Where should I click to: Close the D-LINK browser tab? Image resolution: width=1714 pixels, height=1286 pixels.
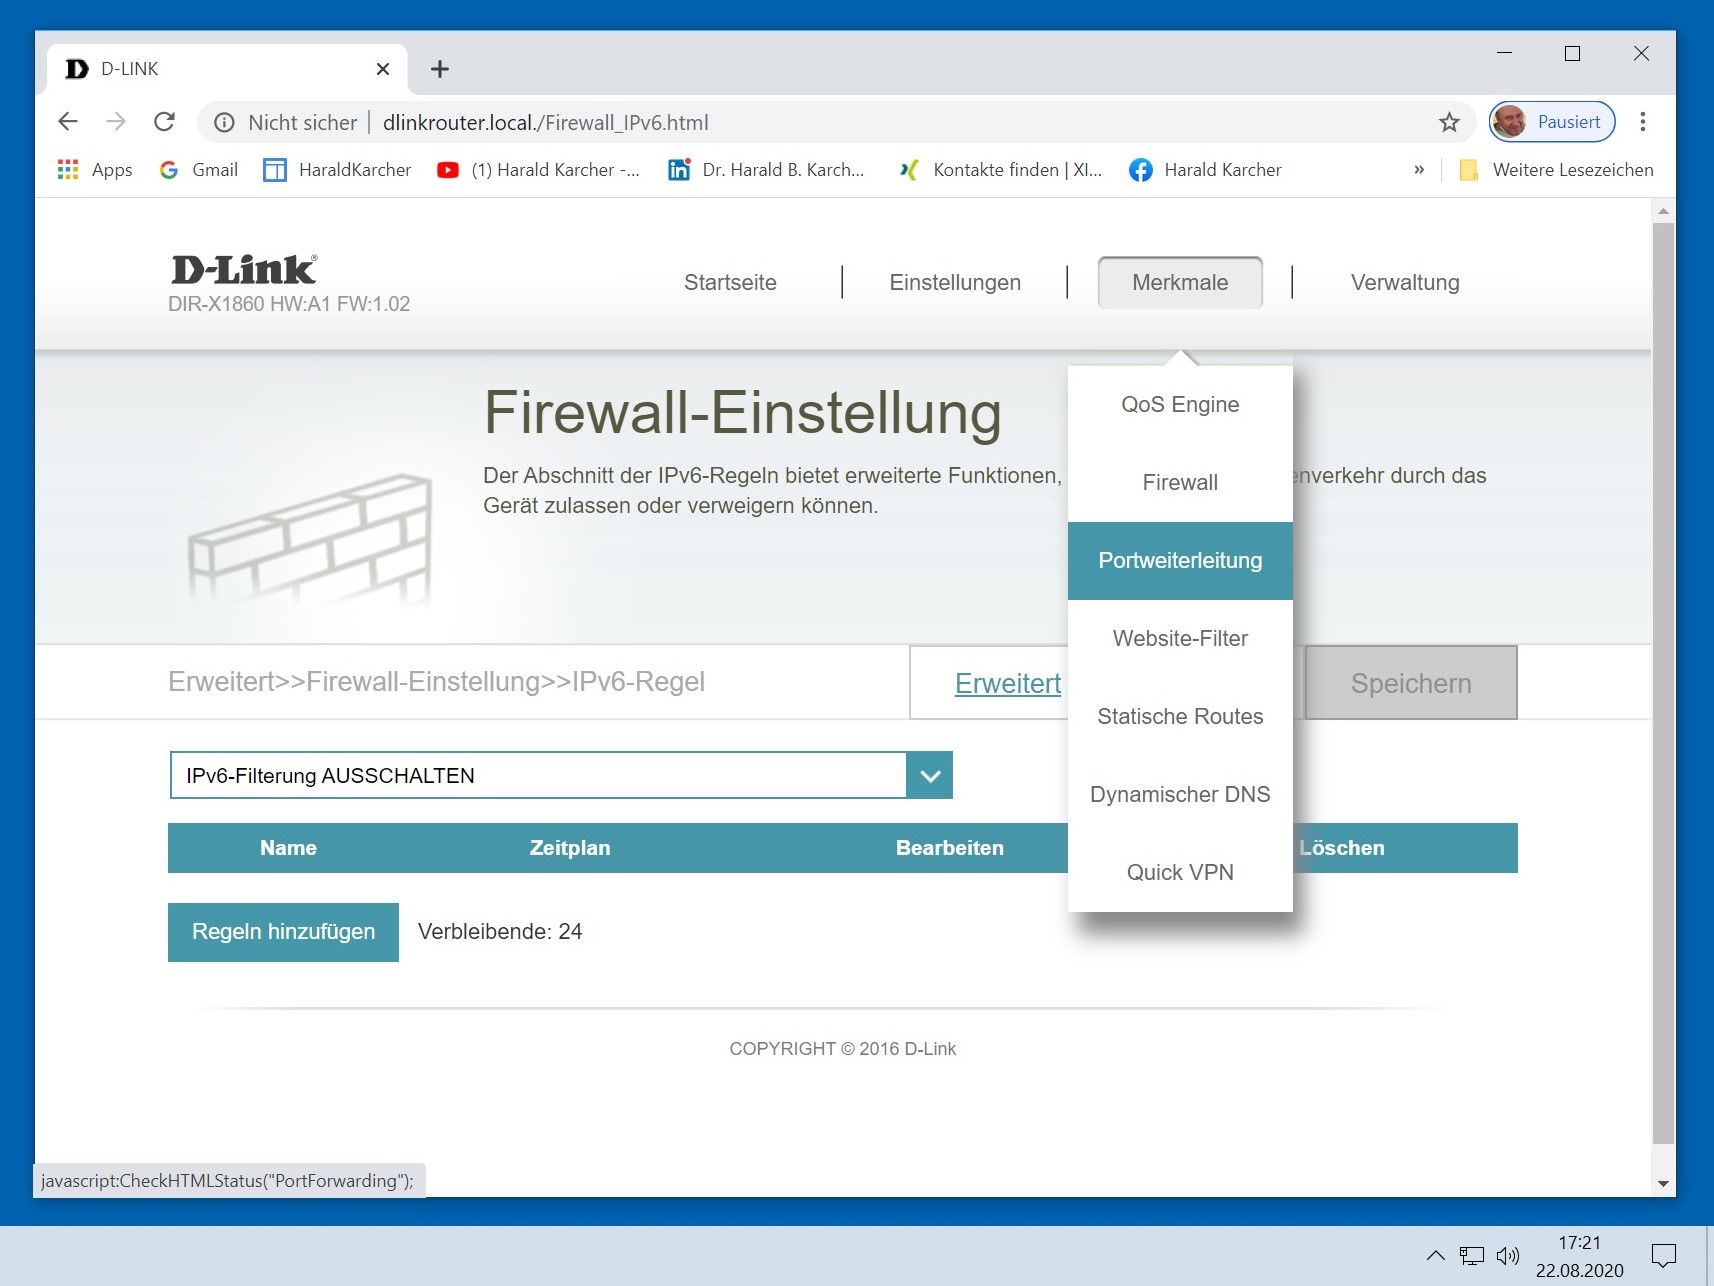click(x=383, y=69)
